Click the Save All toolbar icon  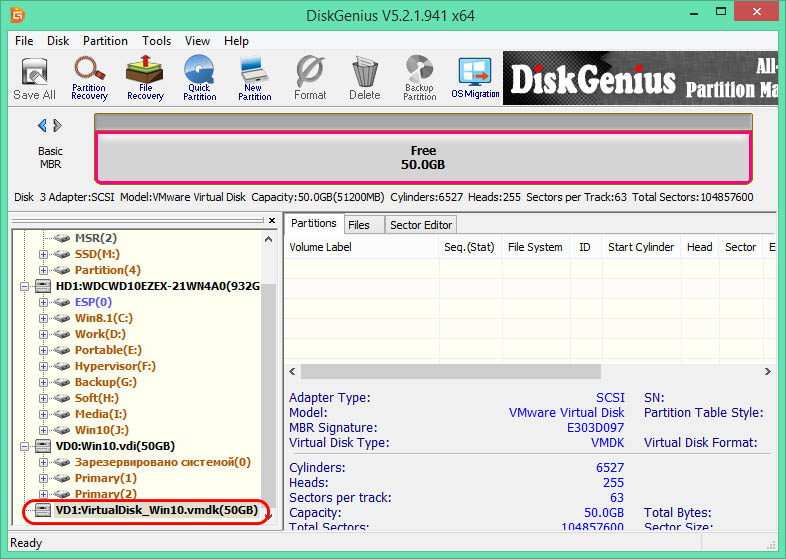point(34,79)
